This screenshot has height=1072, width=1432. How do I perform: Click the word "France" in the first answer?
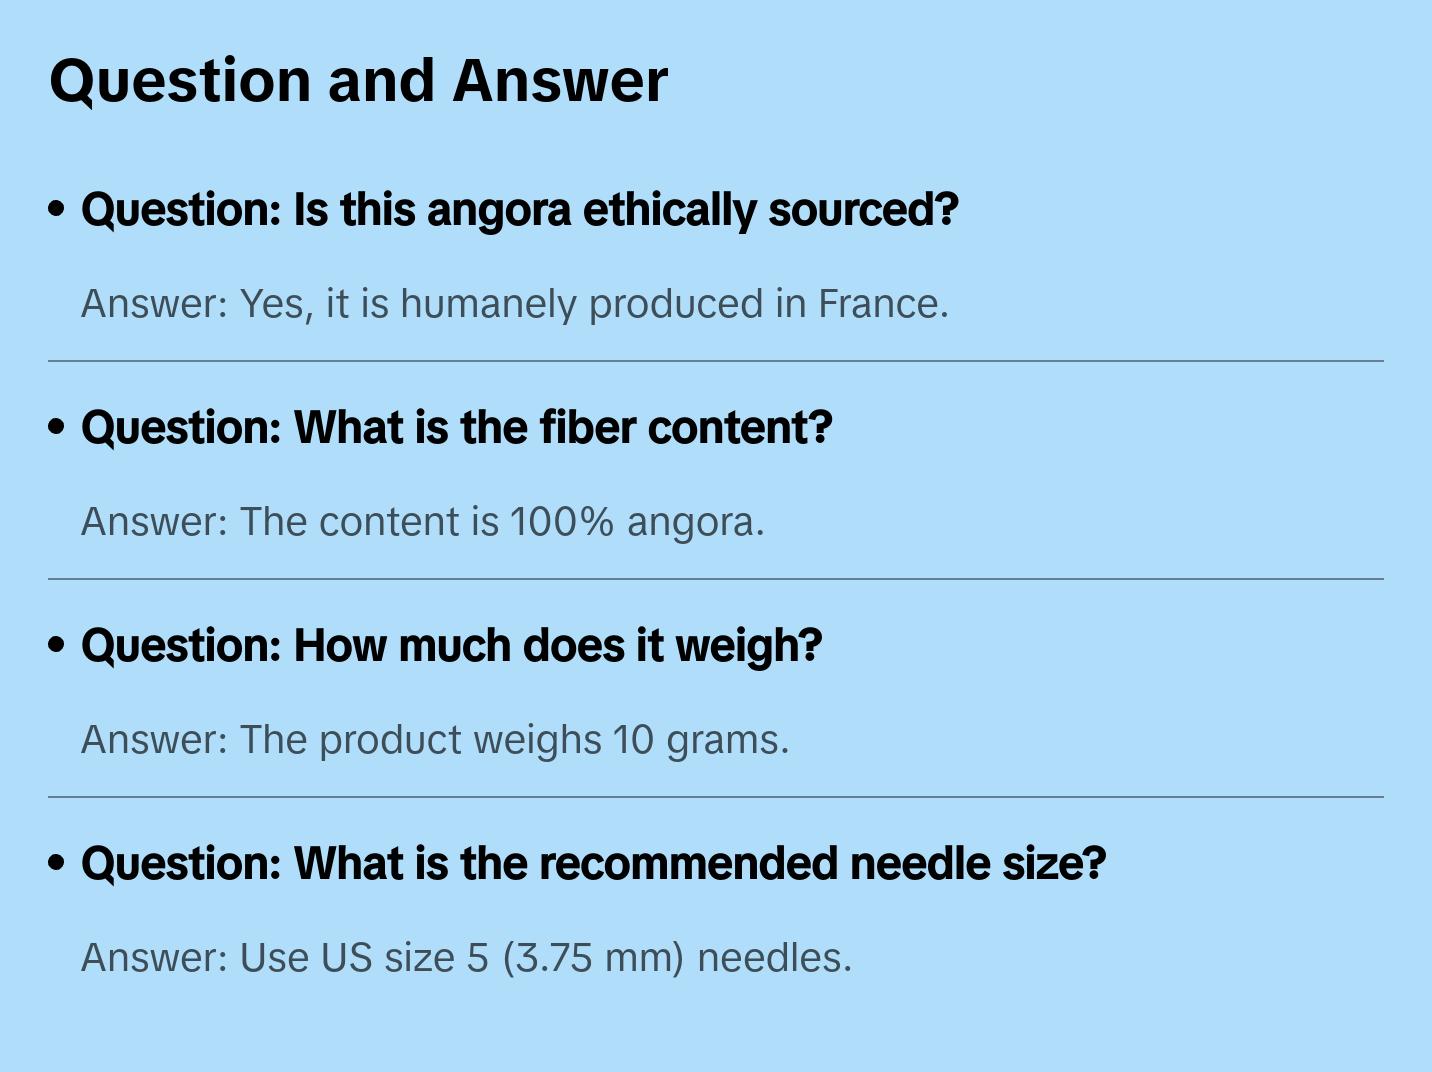[882, 304]
